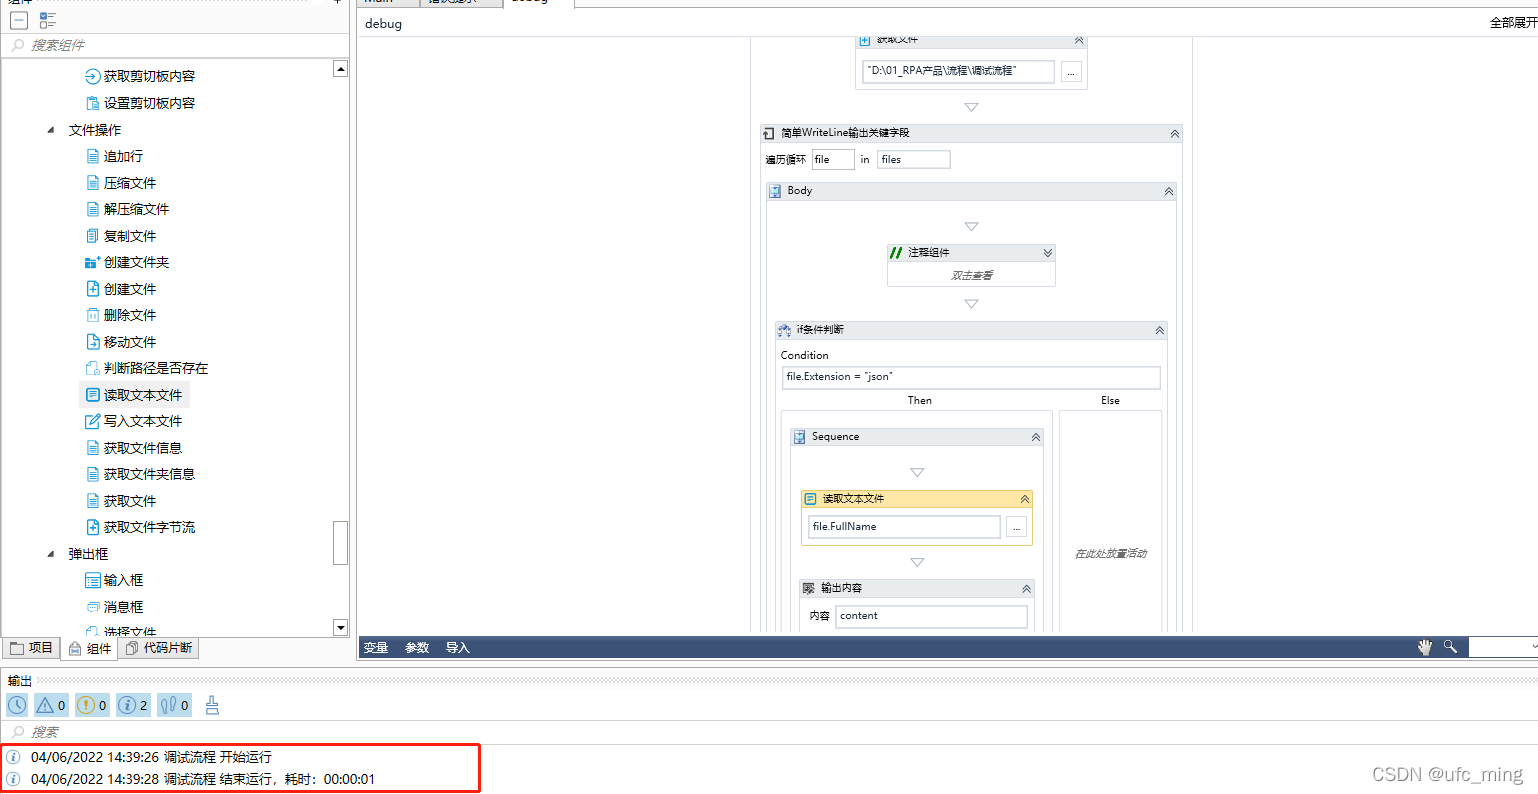Click the component list scroll-up arrow
This screenshot has height=794, width=1538.
pyautogui.click(x=340, y=69)
